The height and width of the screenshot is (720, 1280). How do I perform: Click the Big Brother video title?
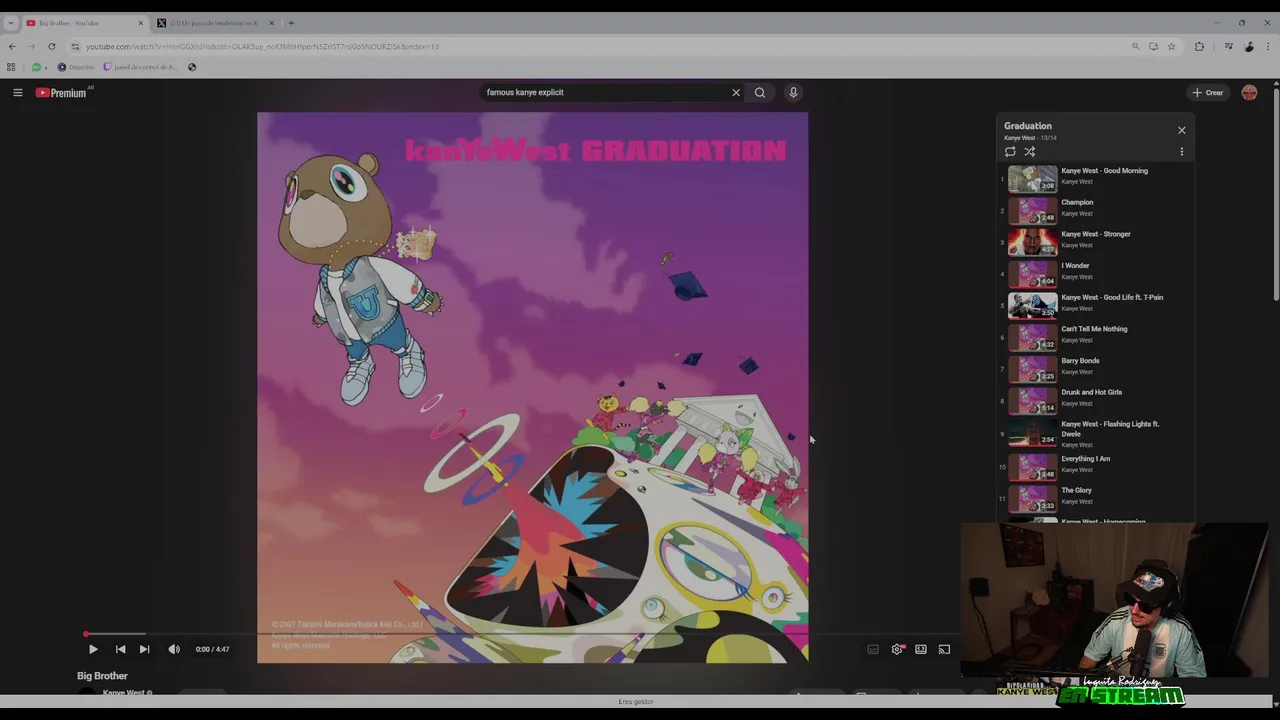102,676
